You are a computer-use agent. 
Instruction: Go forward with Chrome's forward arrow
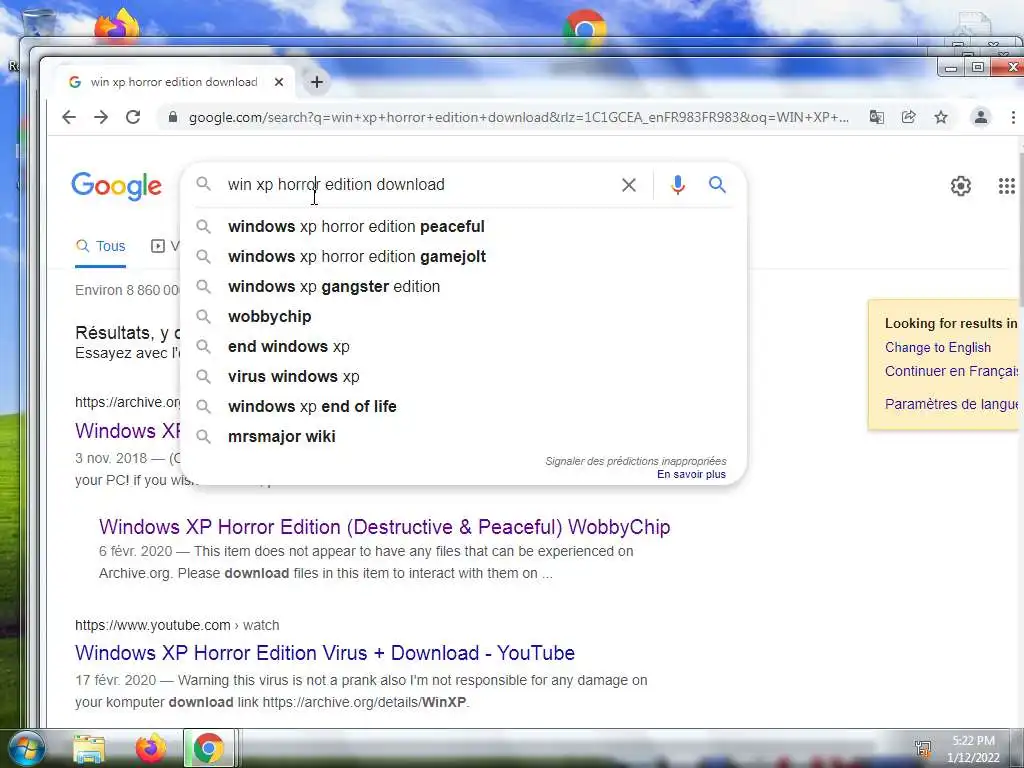101,118
